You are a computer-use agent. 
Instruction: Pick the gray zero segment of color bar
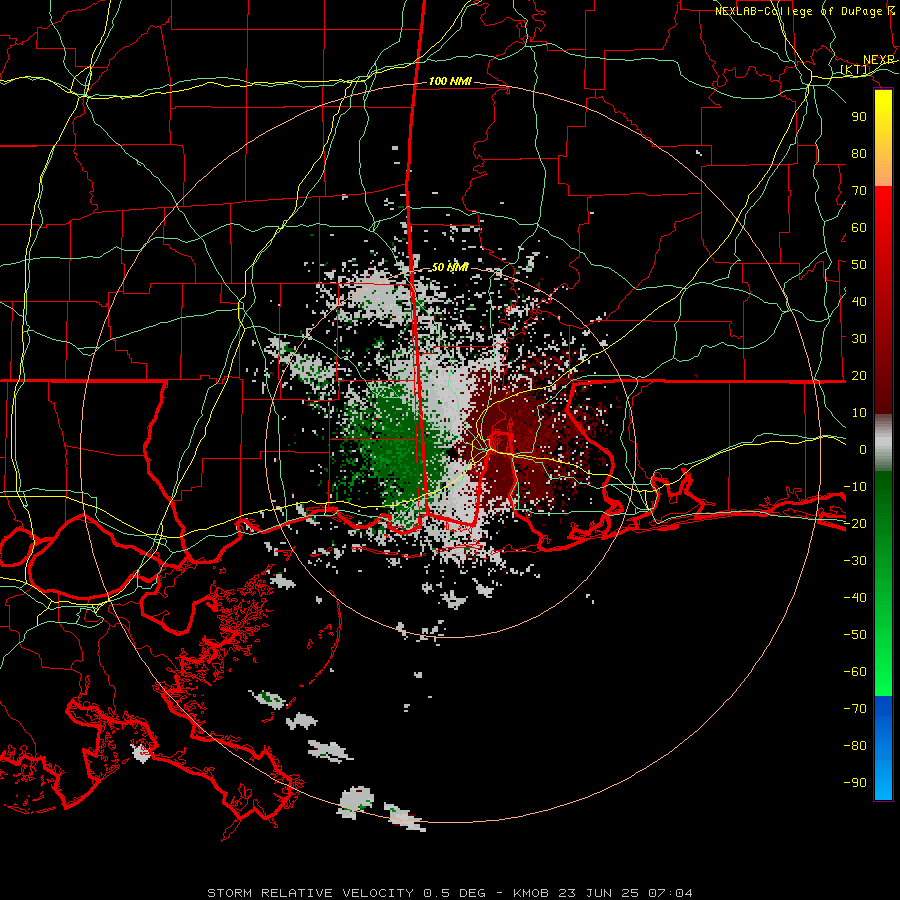click(x=883, y=443)
